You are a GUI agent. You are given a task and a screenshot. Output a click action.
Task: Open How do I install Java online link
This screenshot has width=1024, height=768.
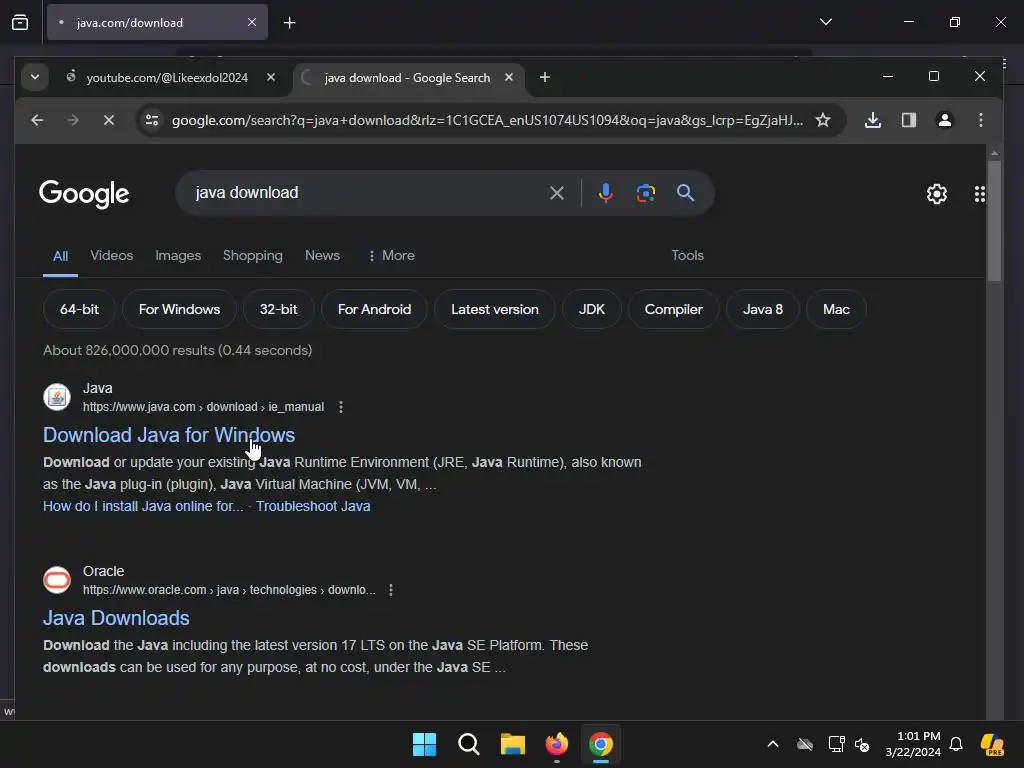[143, 506]
